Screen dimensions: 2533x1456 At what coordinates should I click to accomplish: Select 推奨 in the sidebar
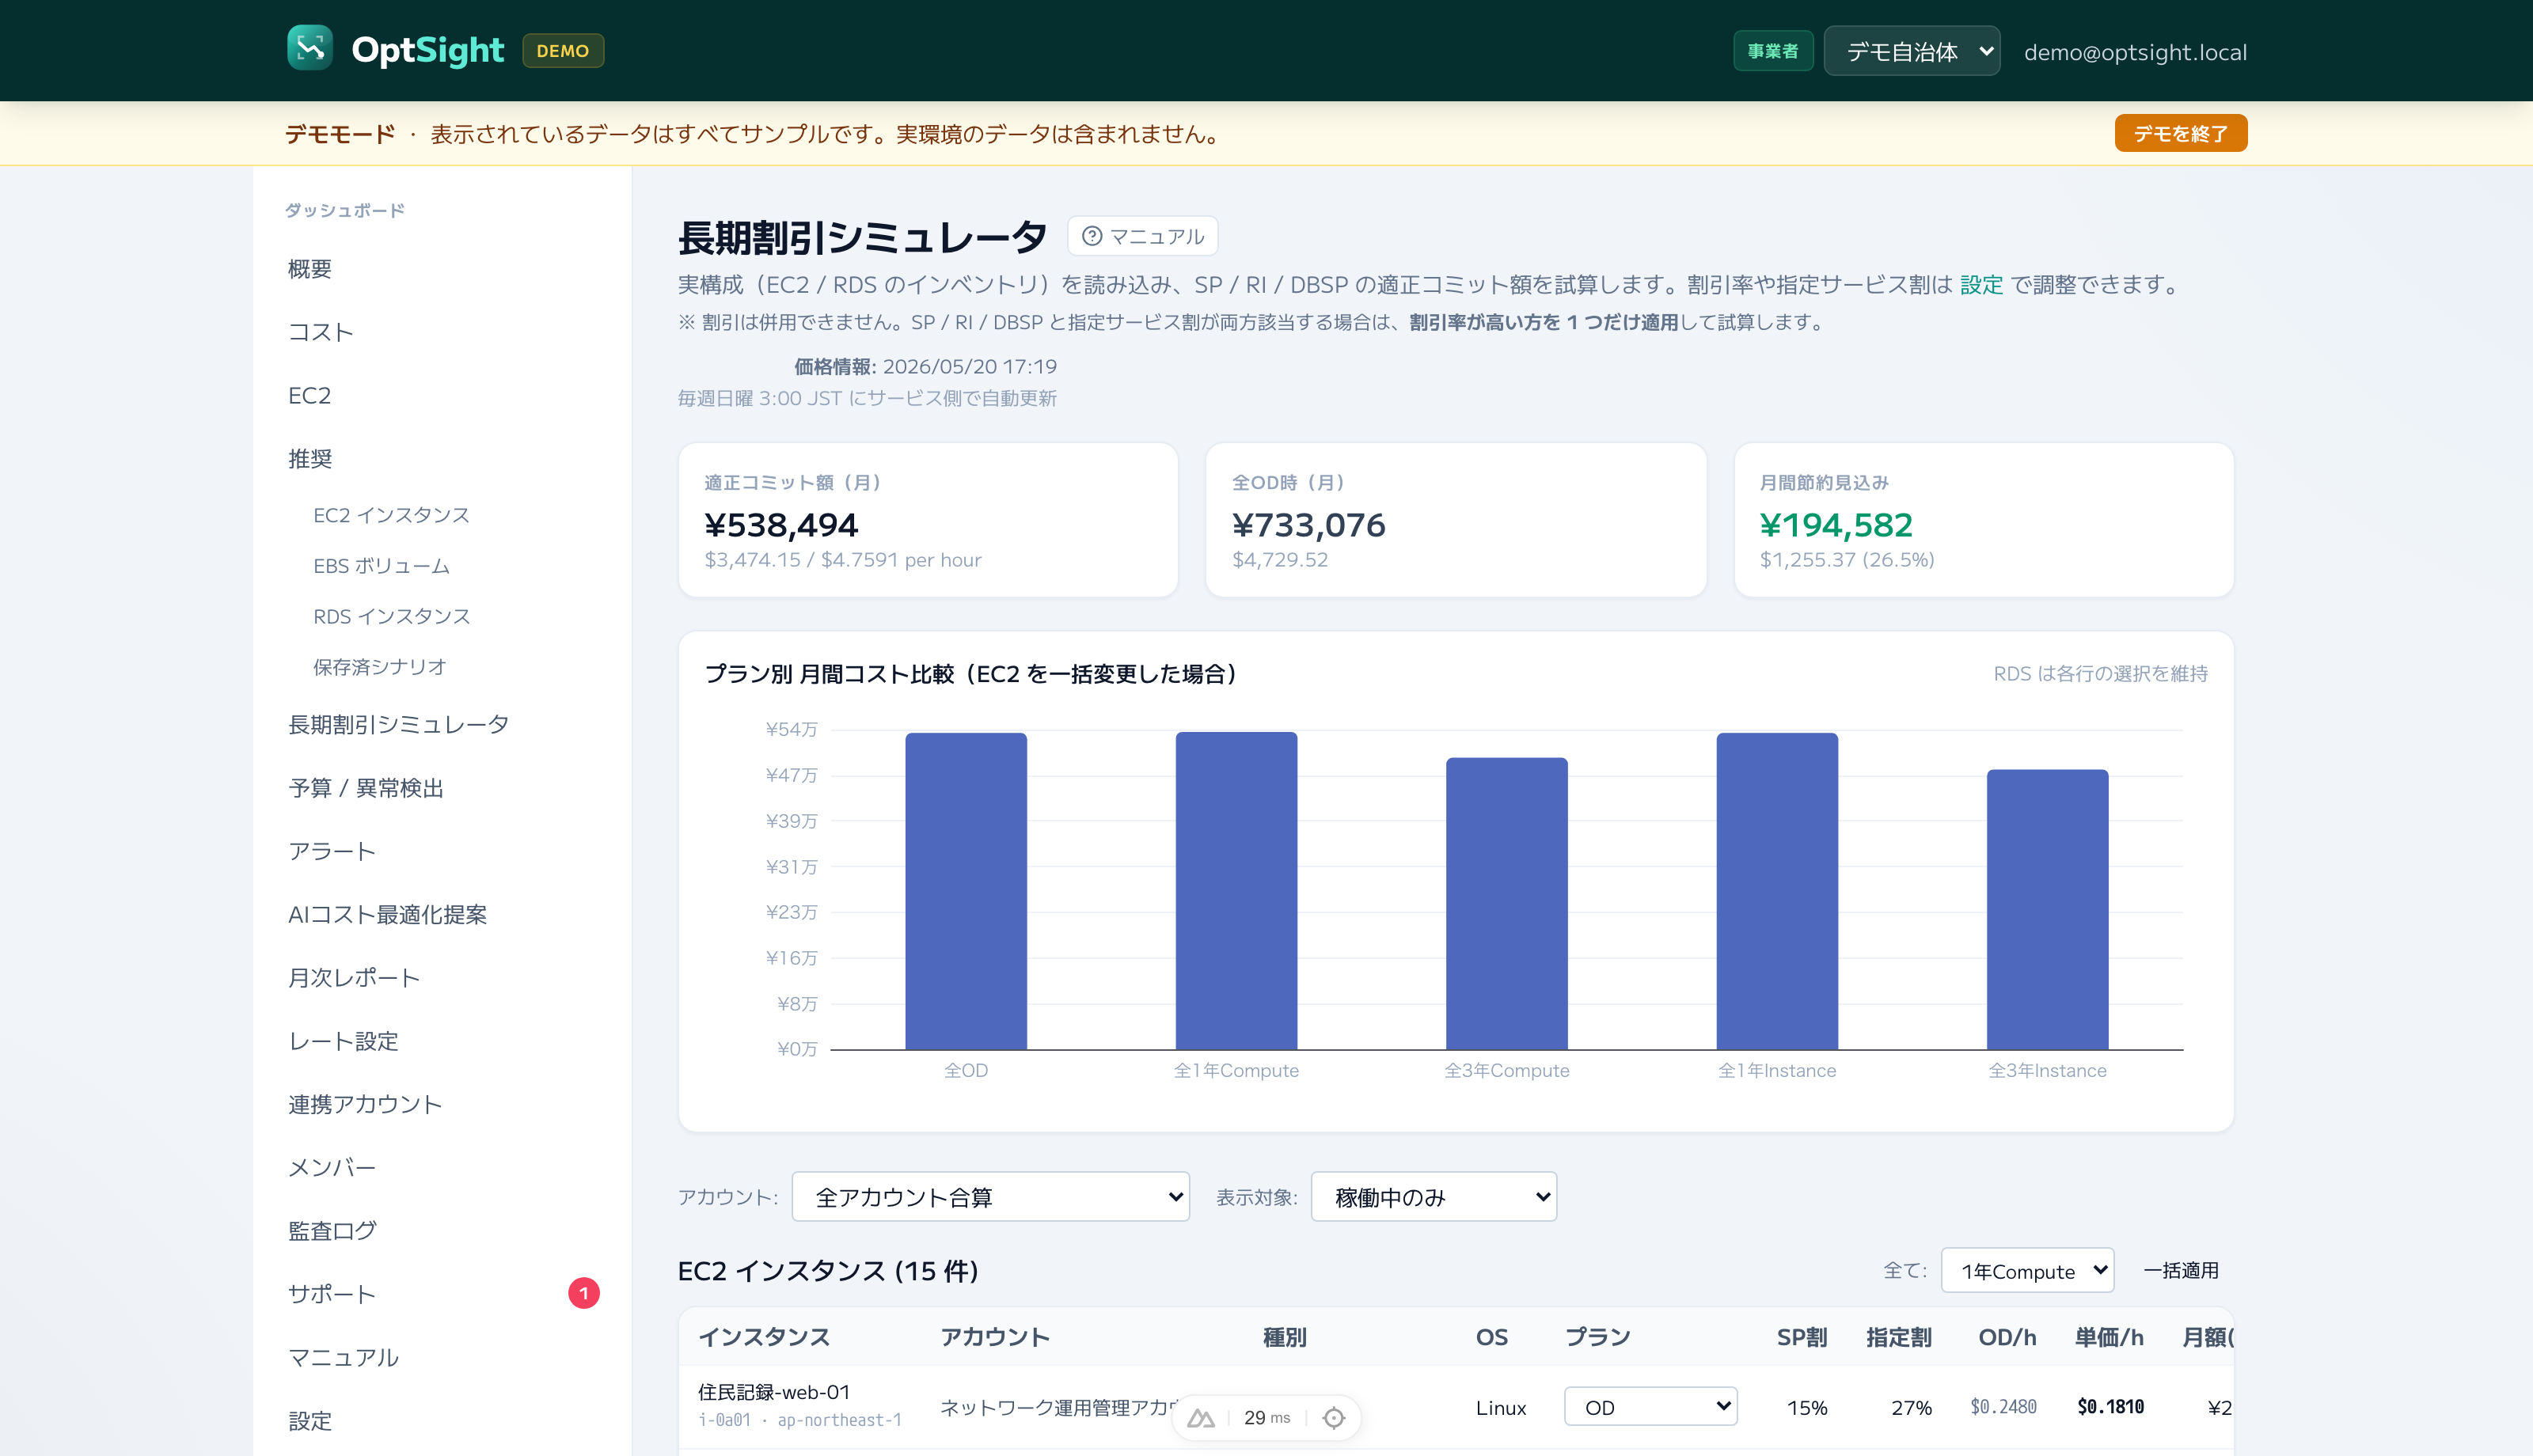click(310, 459)
